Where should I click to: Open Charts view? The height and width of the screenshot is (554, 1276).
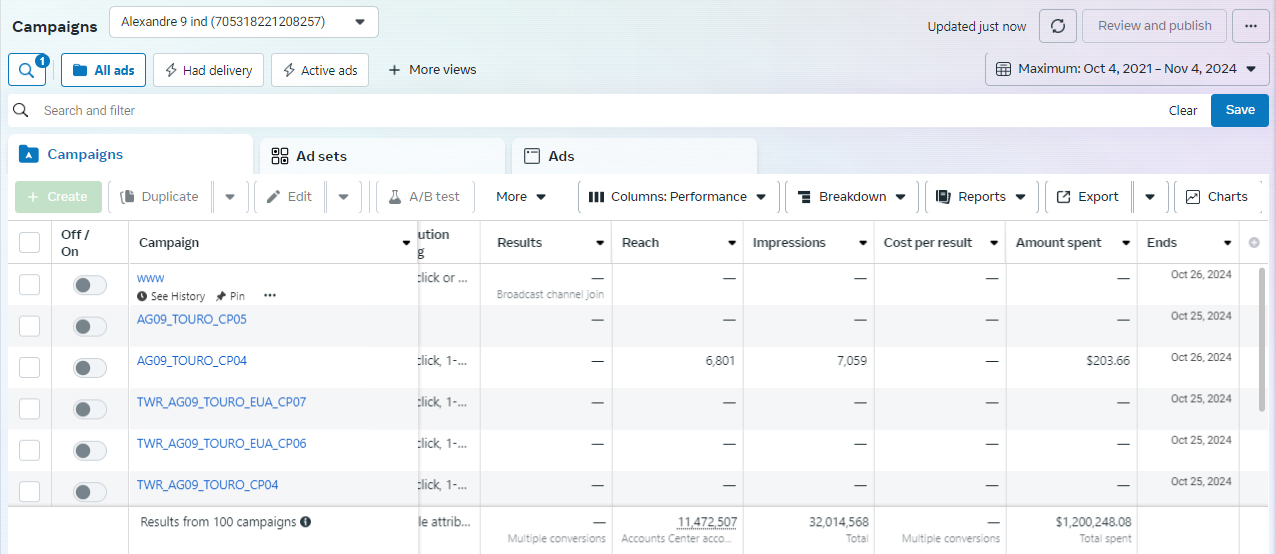point(1217,197)
